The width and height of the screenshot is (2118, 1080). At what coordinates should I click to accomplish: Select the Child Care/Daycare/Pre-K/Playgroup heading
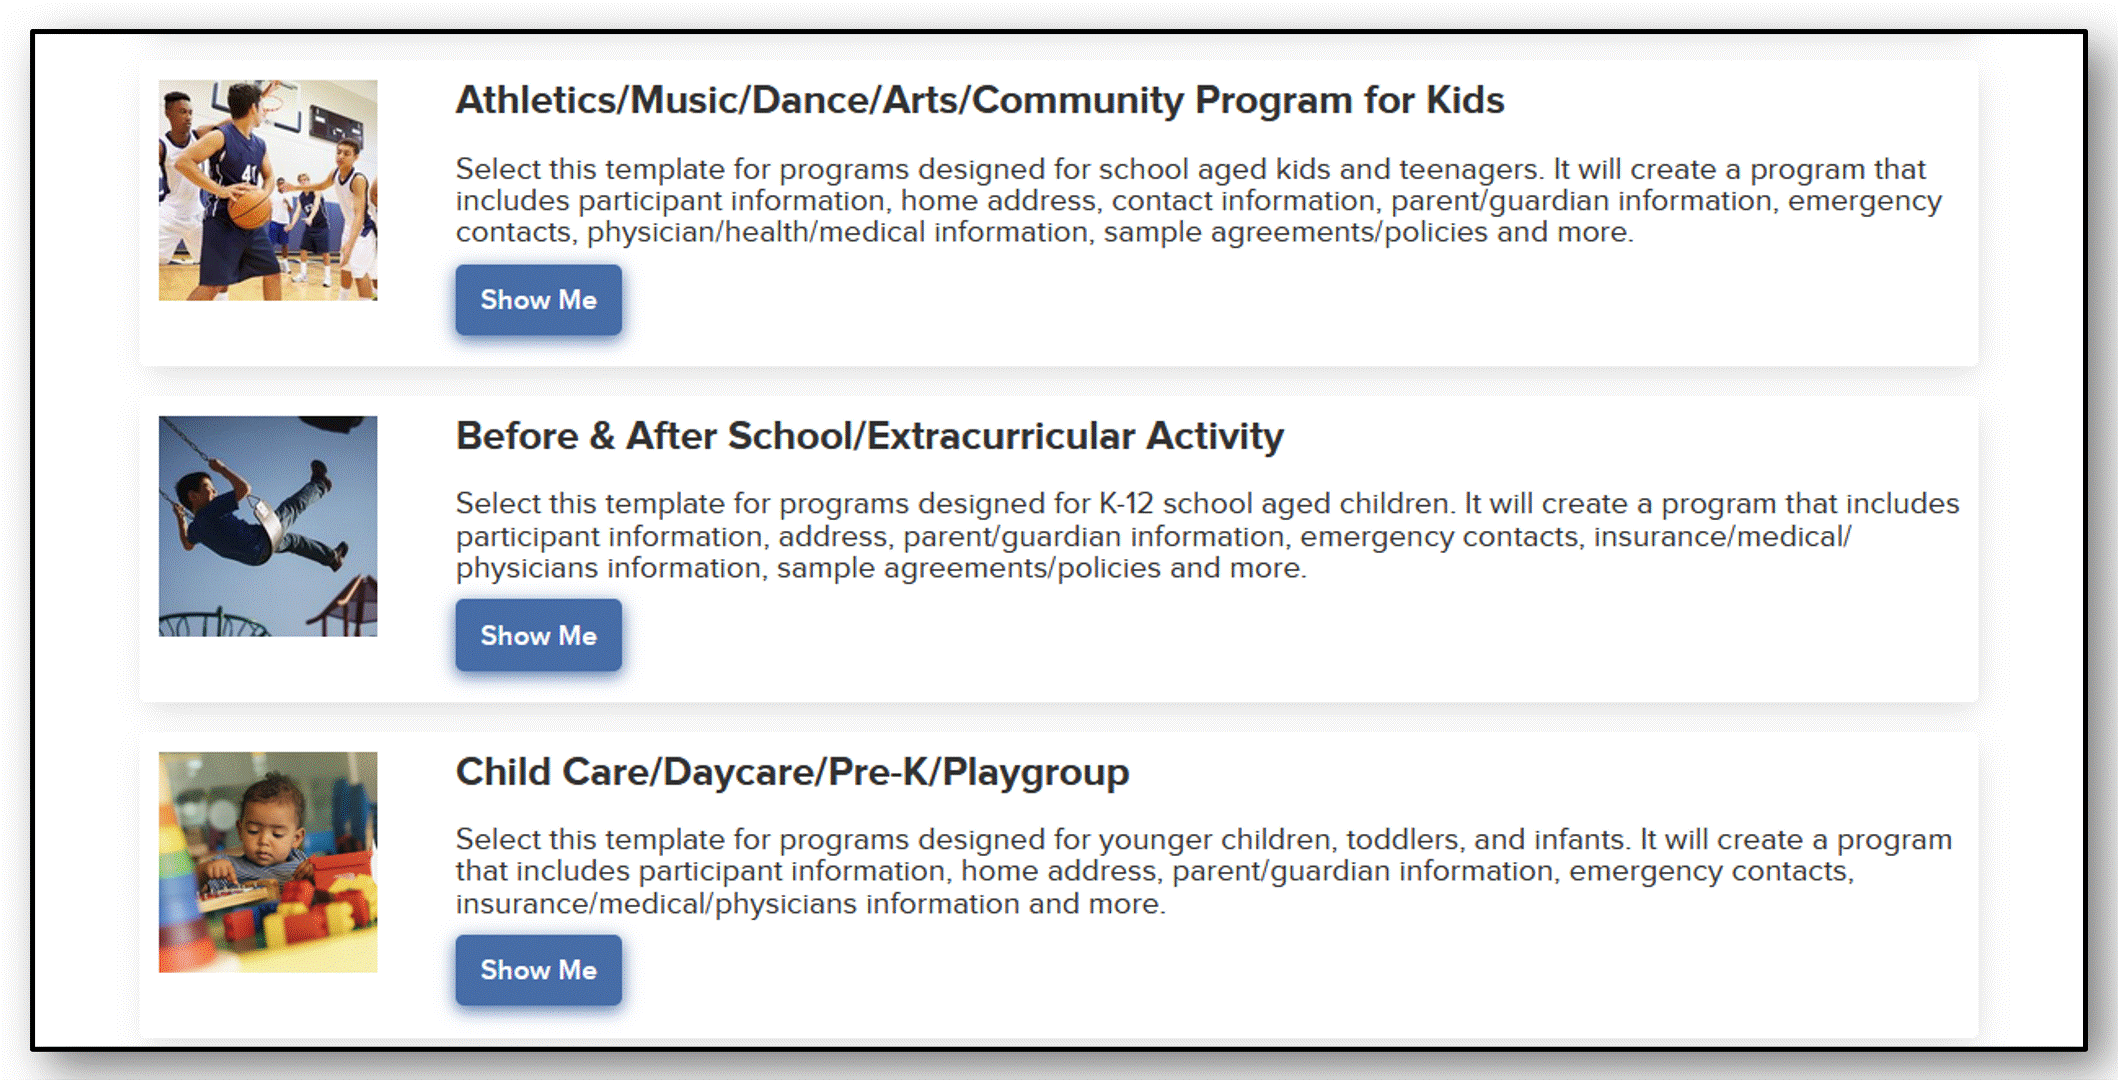pyautogui.click(x=793, y=772)
